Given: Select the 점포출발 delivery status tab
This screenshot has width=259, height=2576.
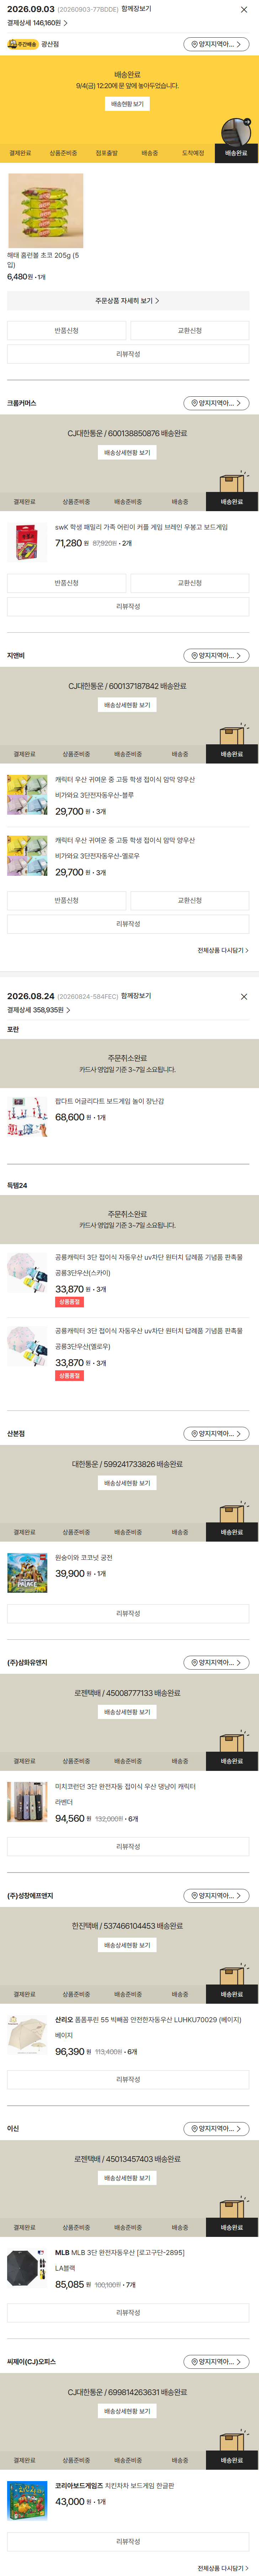Looking at the screenshot, I should (x=106, y=153).
